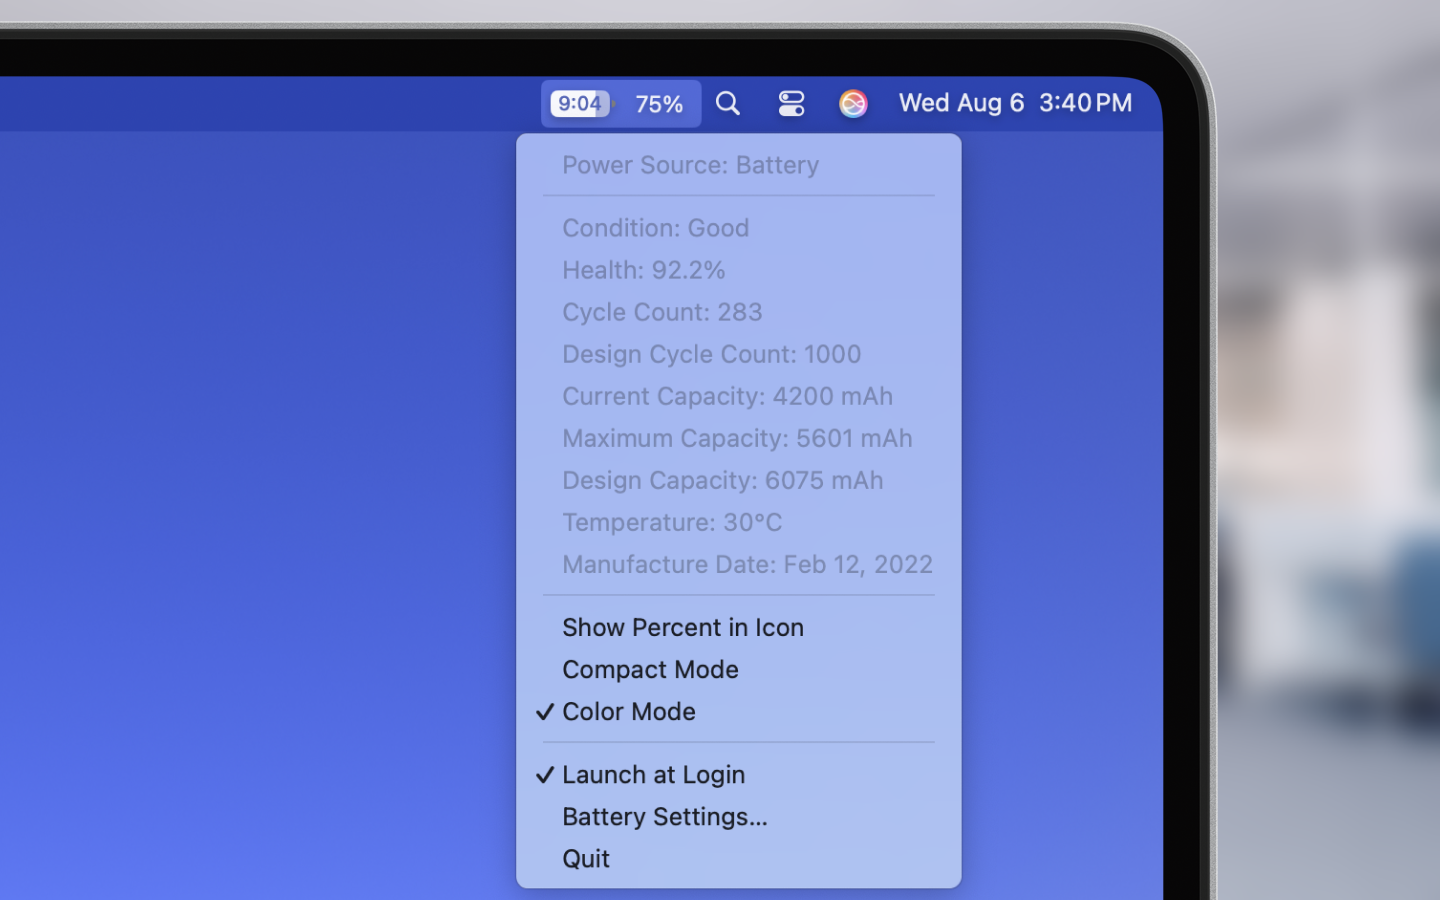Quit the battery app
1440x900 pixels.
585,858
